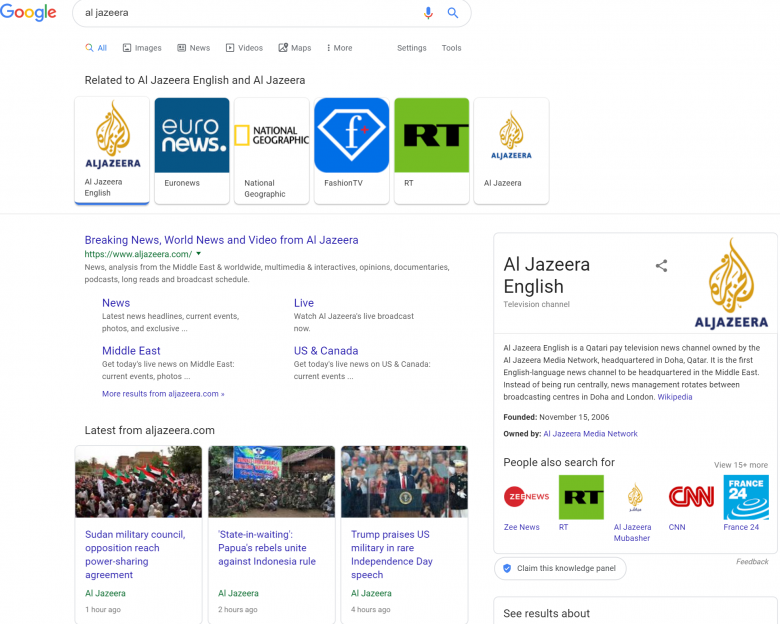The height and width of the screenshot is (624, 780).
Task: Click the CNN logo icon
Action: click(691, 497)
